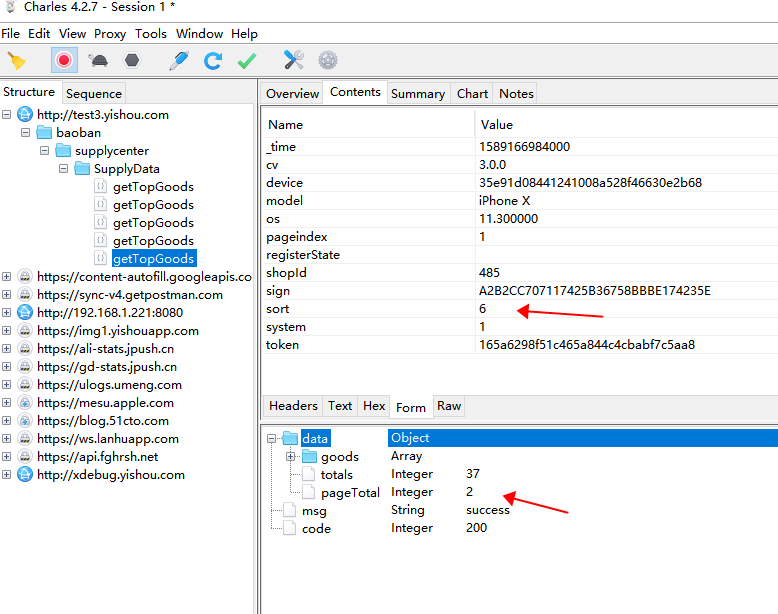Expand the xdebug.yishou.com host
This screenshot has width=778, height=614.
tap(6, 475)
